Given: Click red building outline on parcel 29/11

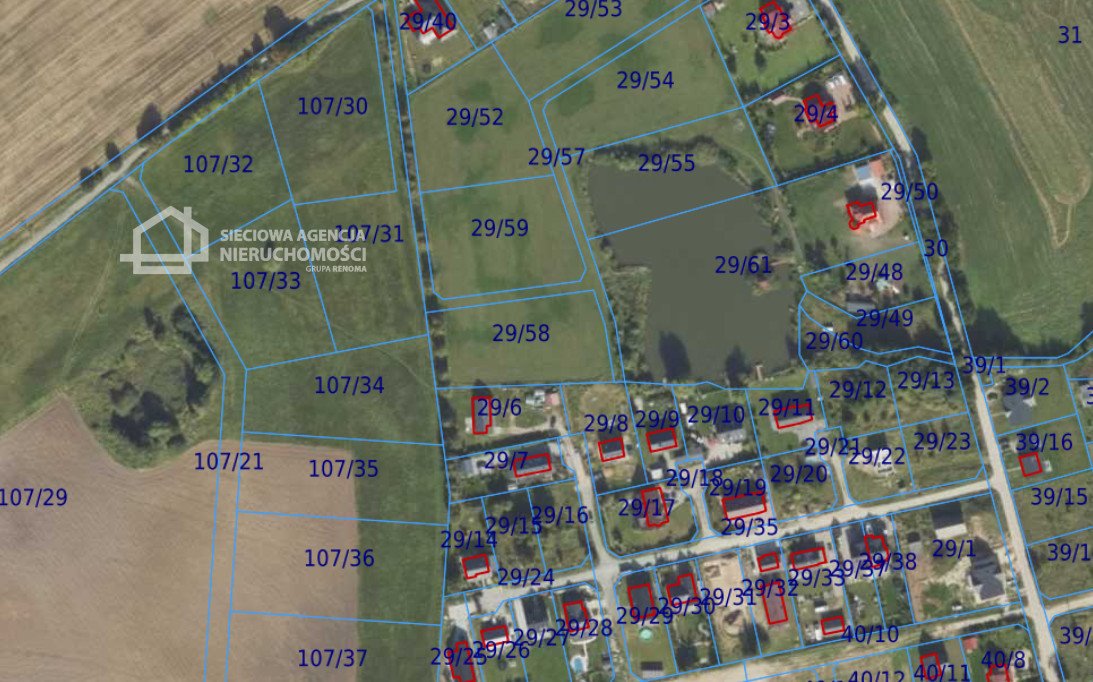Looking at the screenshot, I should pyautogui.click(x=793, y=416).
